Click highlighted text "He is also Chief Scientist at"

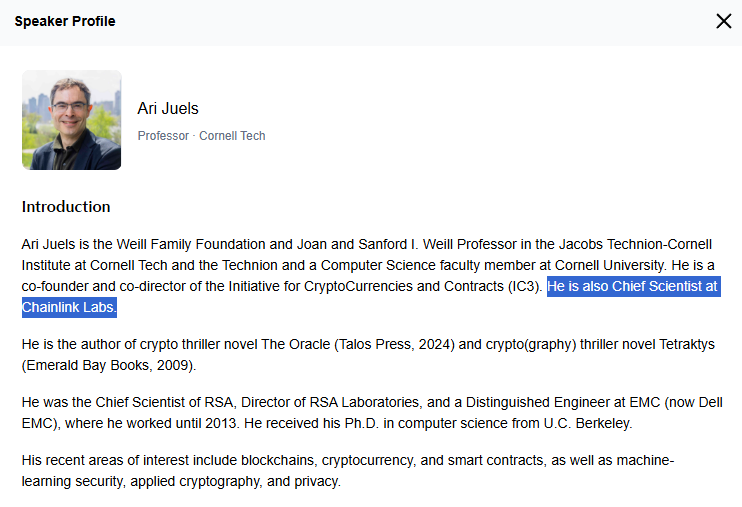click(633, 286)
